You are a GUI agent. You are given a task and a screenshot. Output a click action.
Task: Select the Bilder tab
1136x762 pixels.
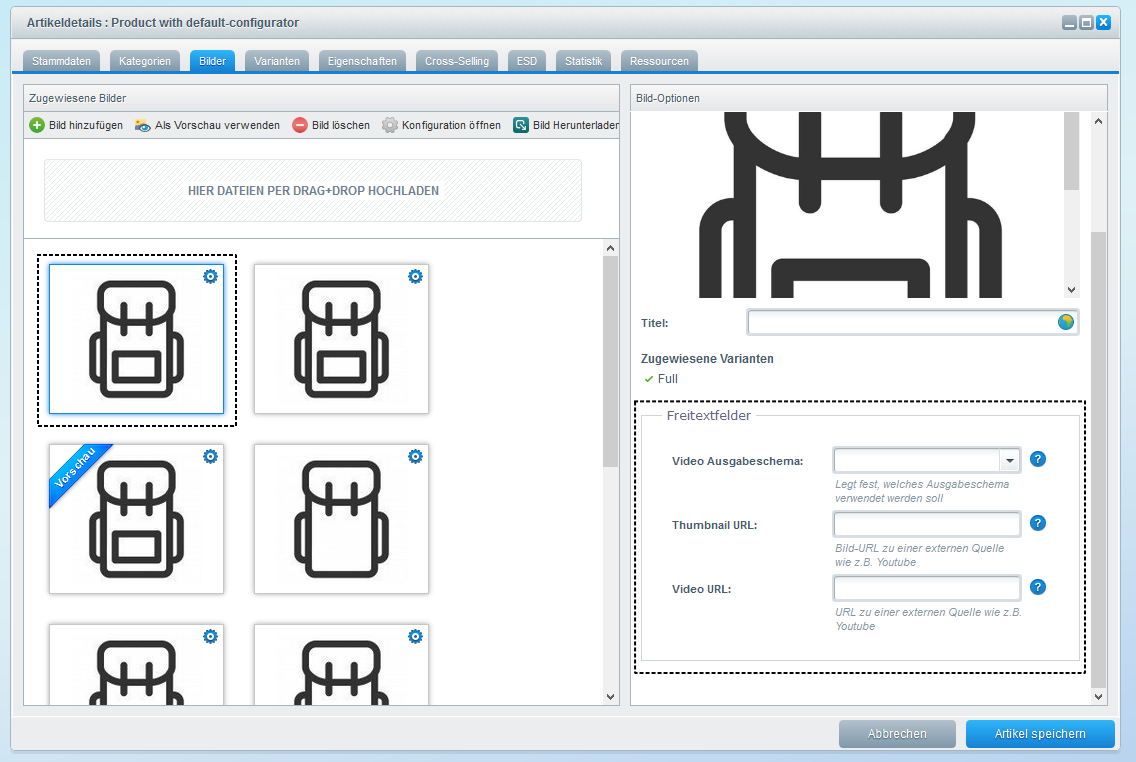point(212,61)
